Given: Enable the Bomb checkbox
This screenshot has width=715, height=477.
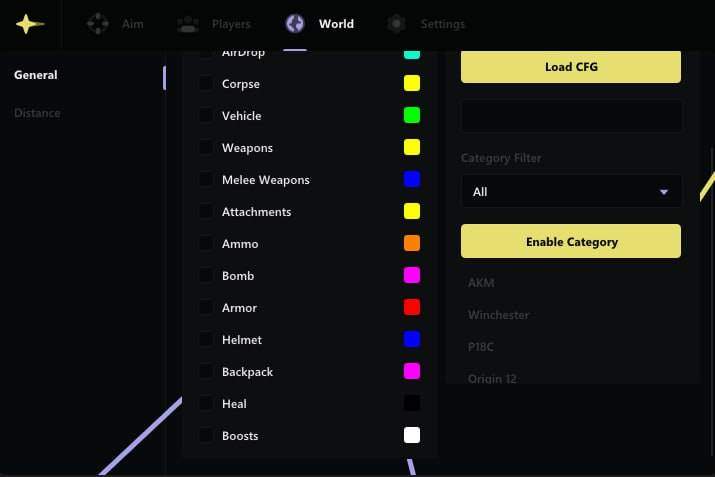Looking at the screenshot, I should click(x=206, y=275).
